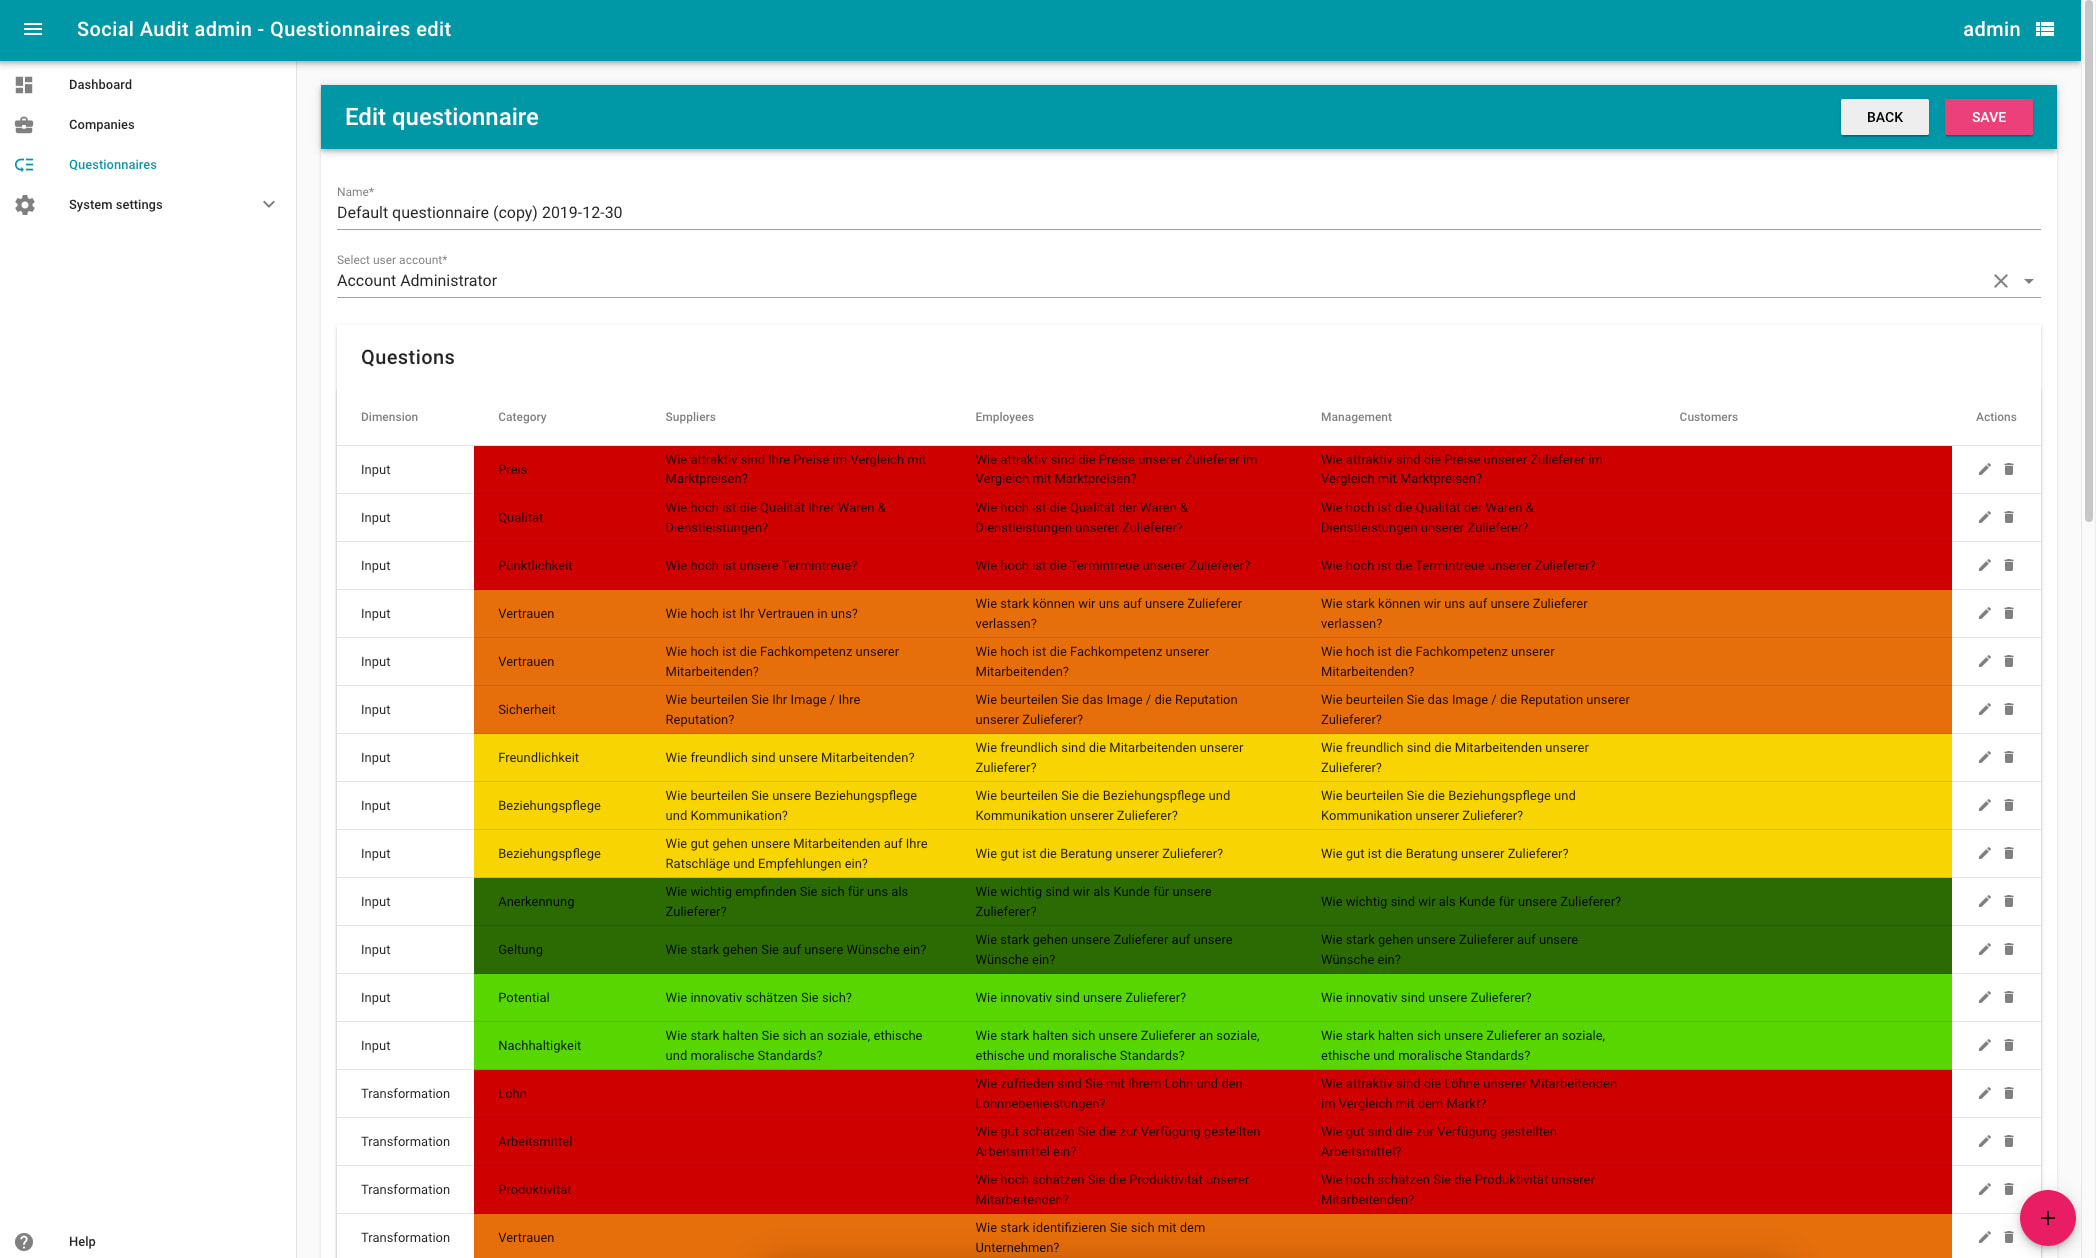
Task: Edit the Sicherheit question row
Action: [x=1984, y=709]
